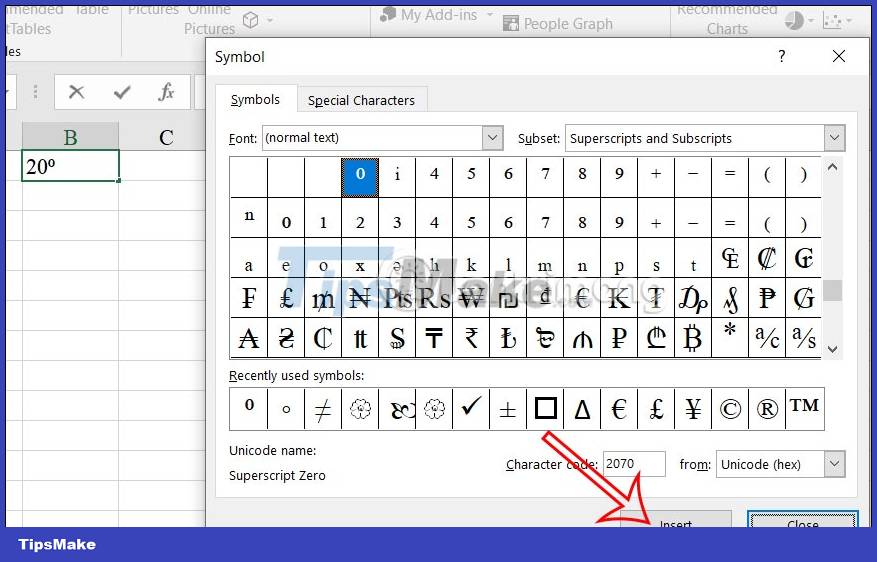Choose the recently used white square symbol
877x562 pixels.
(545, 409)
